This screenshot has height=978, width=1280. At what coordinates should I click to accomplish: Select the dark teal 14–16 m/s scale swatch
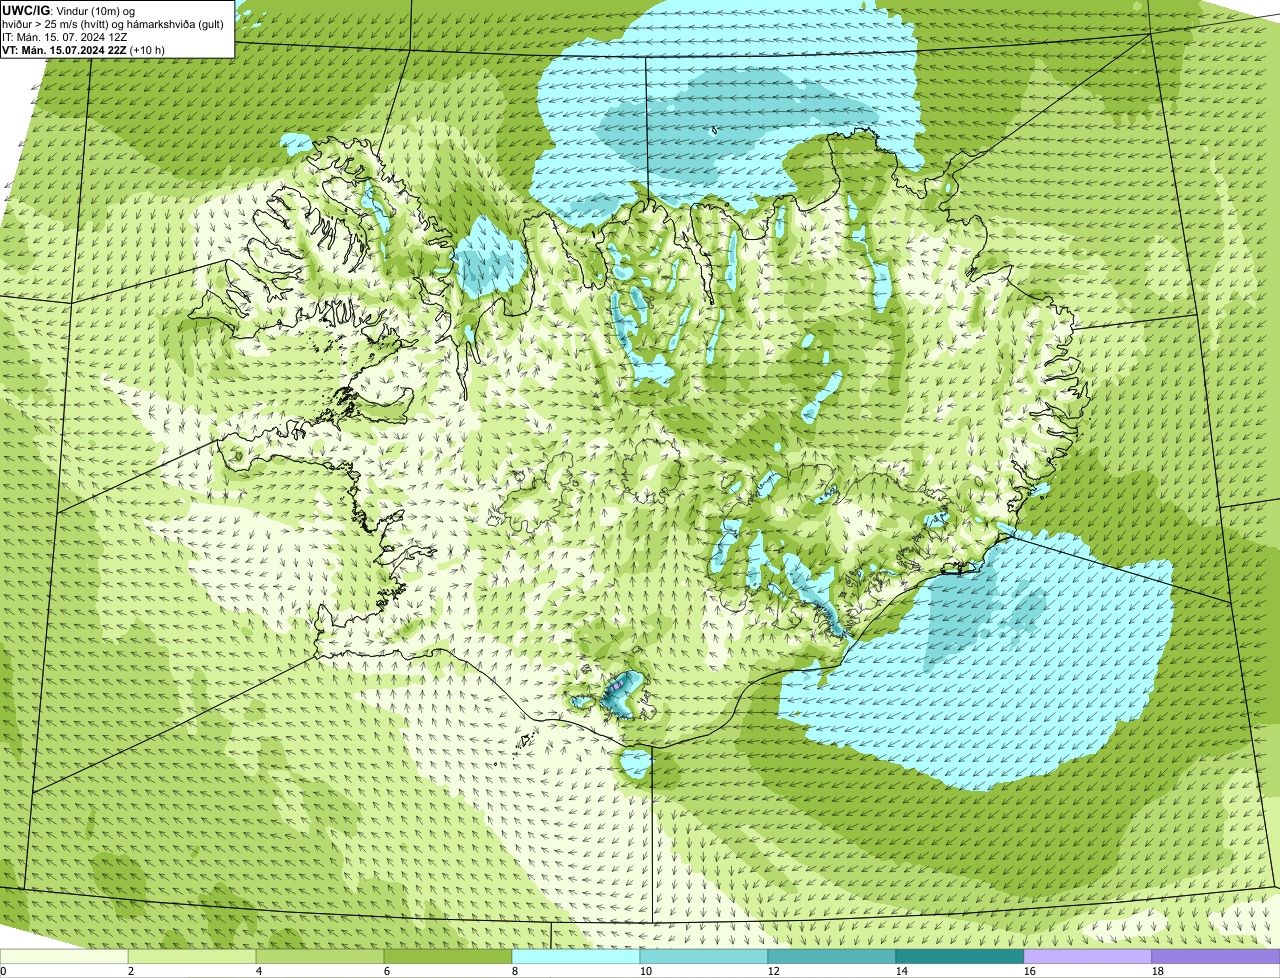960,957
